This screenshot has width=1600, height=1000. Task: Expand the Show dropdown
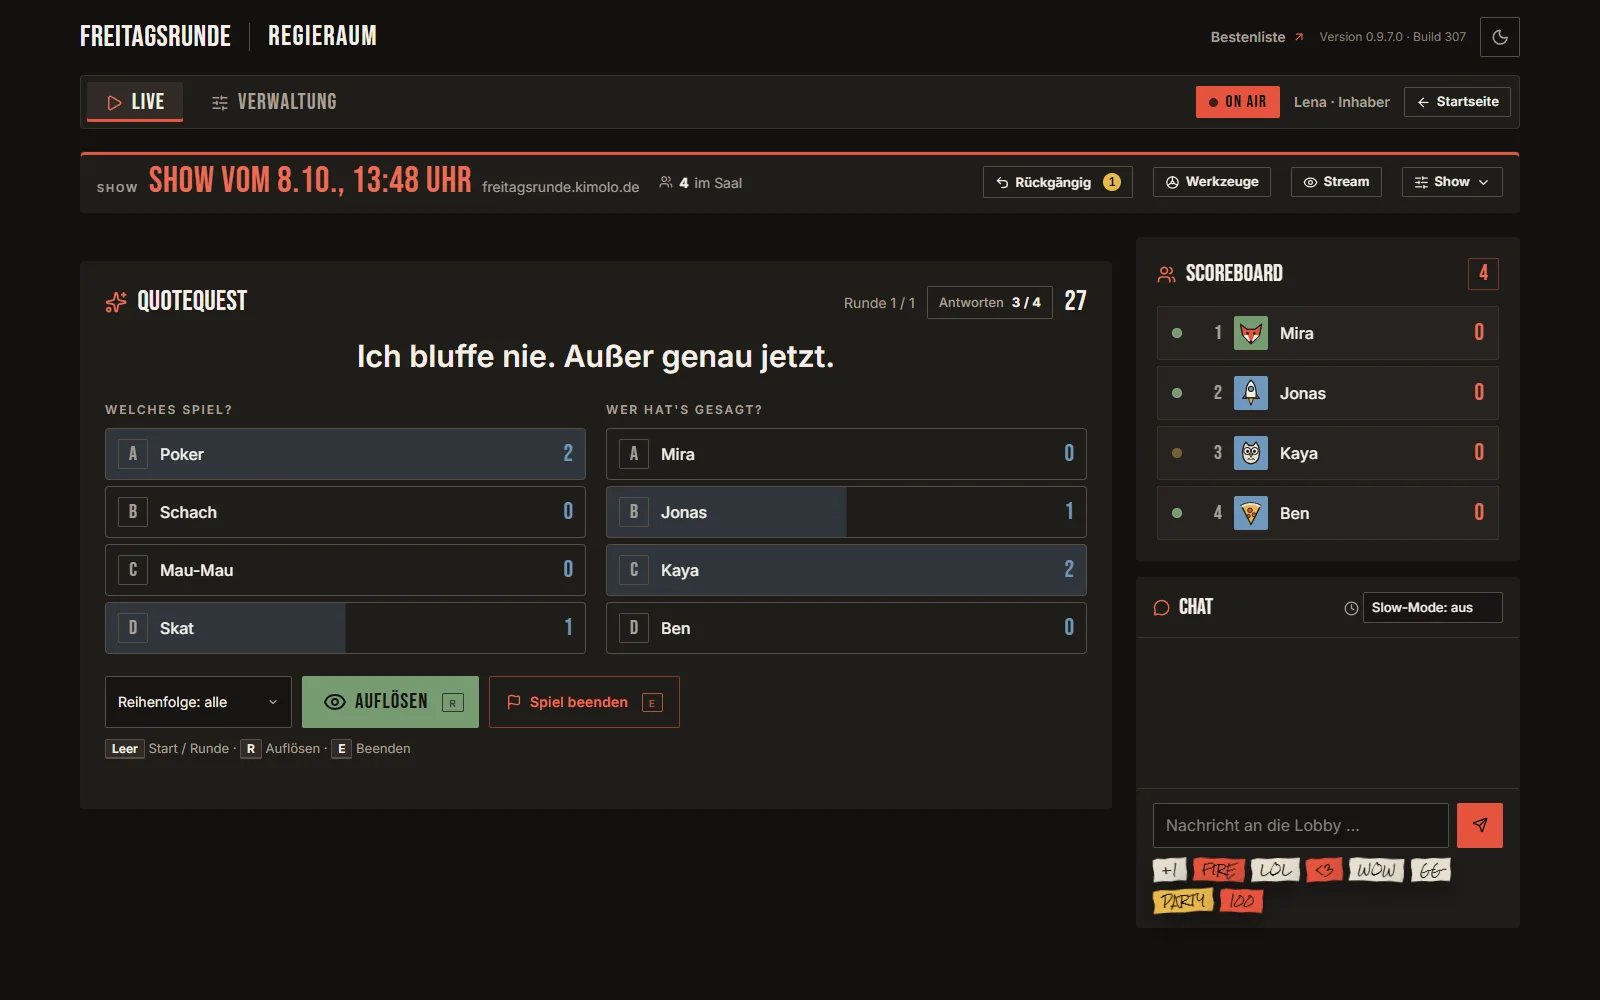coord(1451,182)
